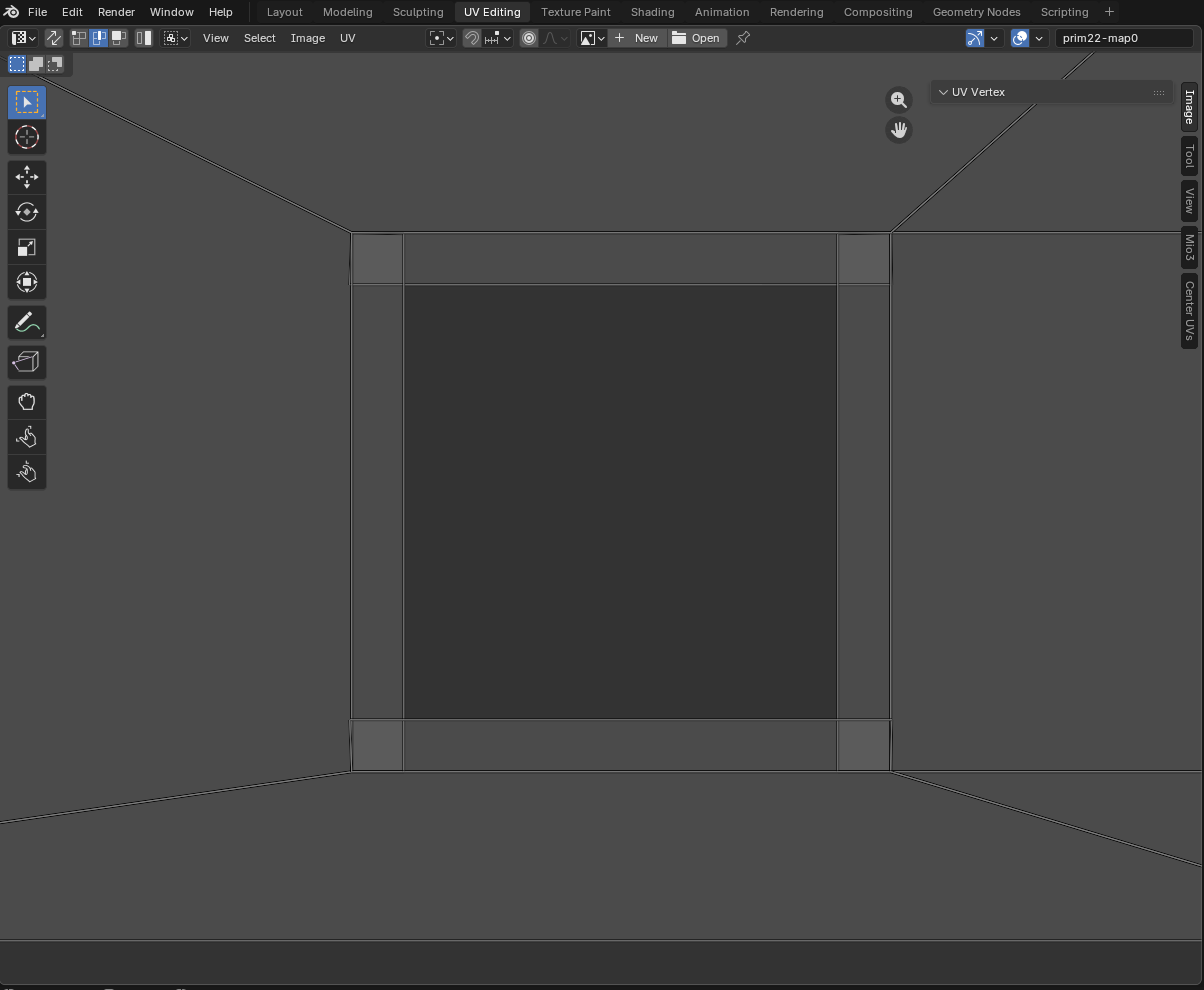Toggle gizmo visibility button
This screenshot has width=1204, height=990.
coord(975,38)
